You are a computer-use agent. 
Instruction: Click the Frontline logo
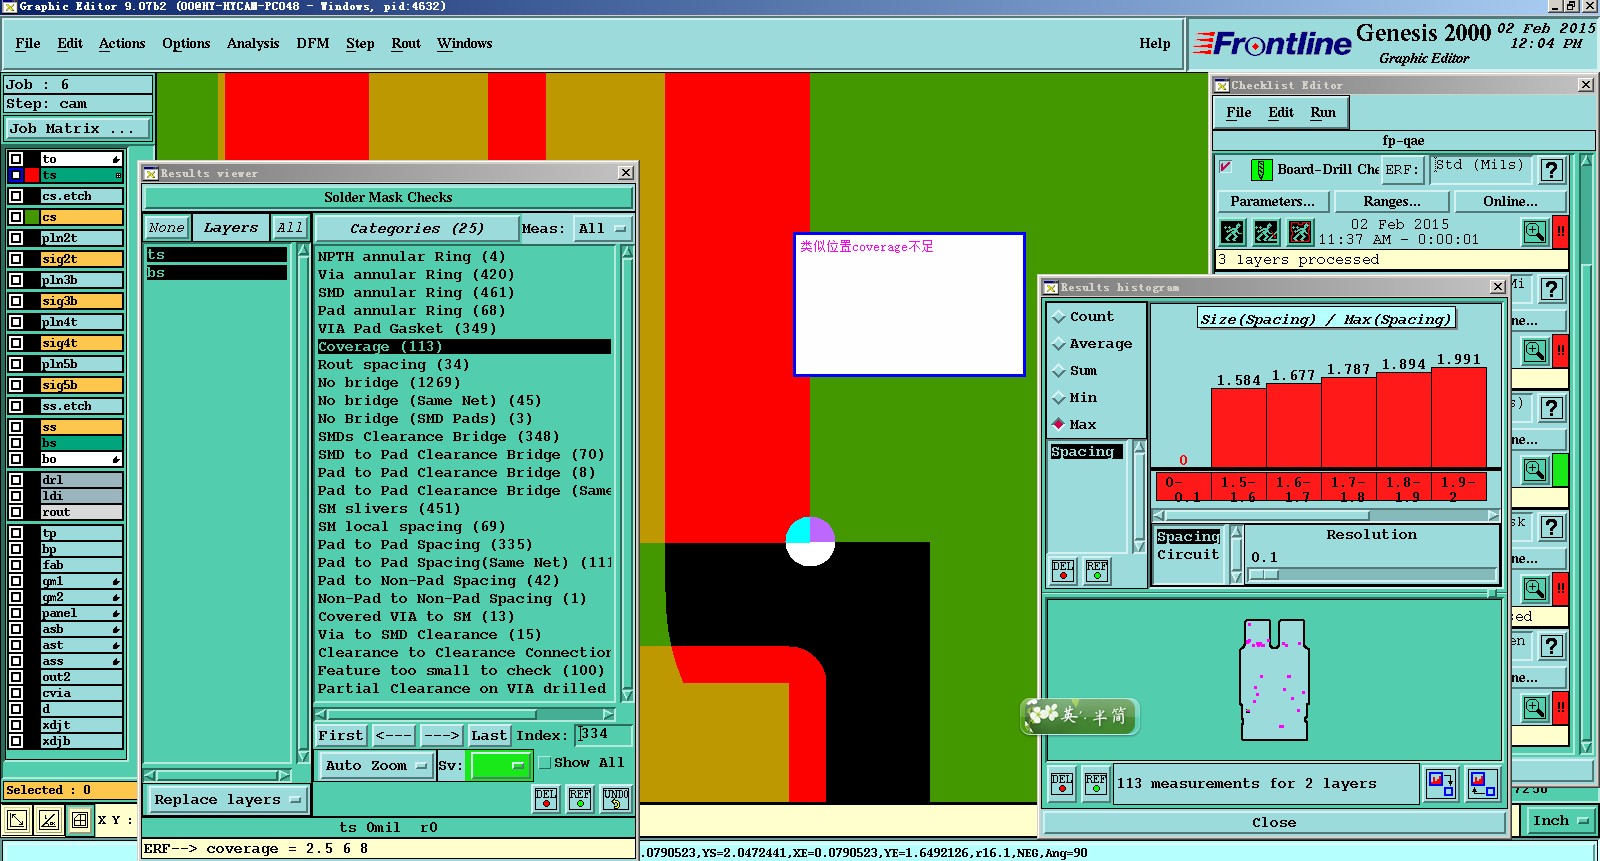coord(1274,44)
